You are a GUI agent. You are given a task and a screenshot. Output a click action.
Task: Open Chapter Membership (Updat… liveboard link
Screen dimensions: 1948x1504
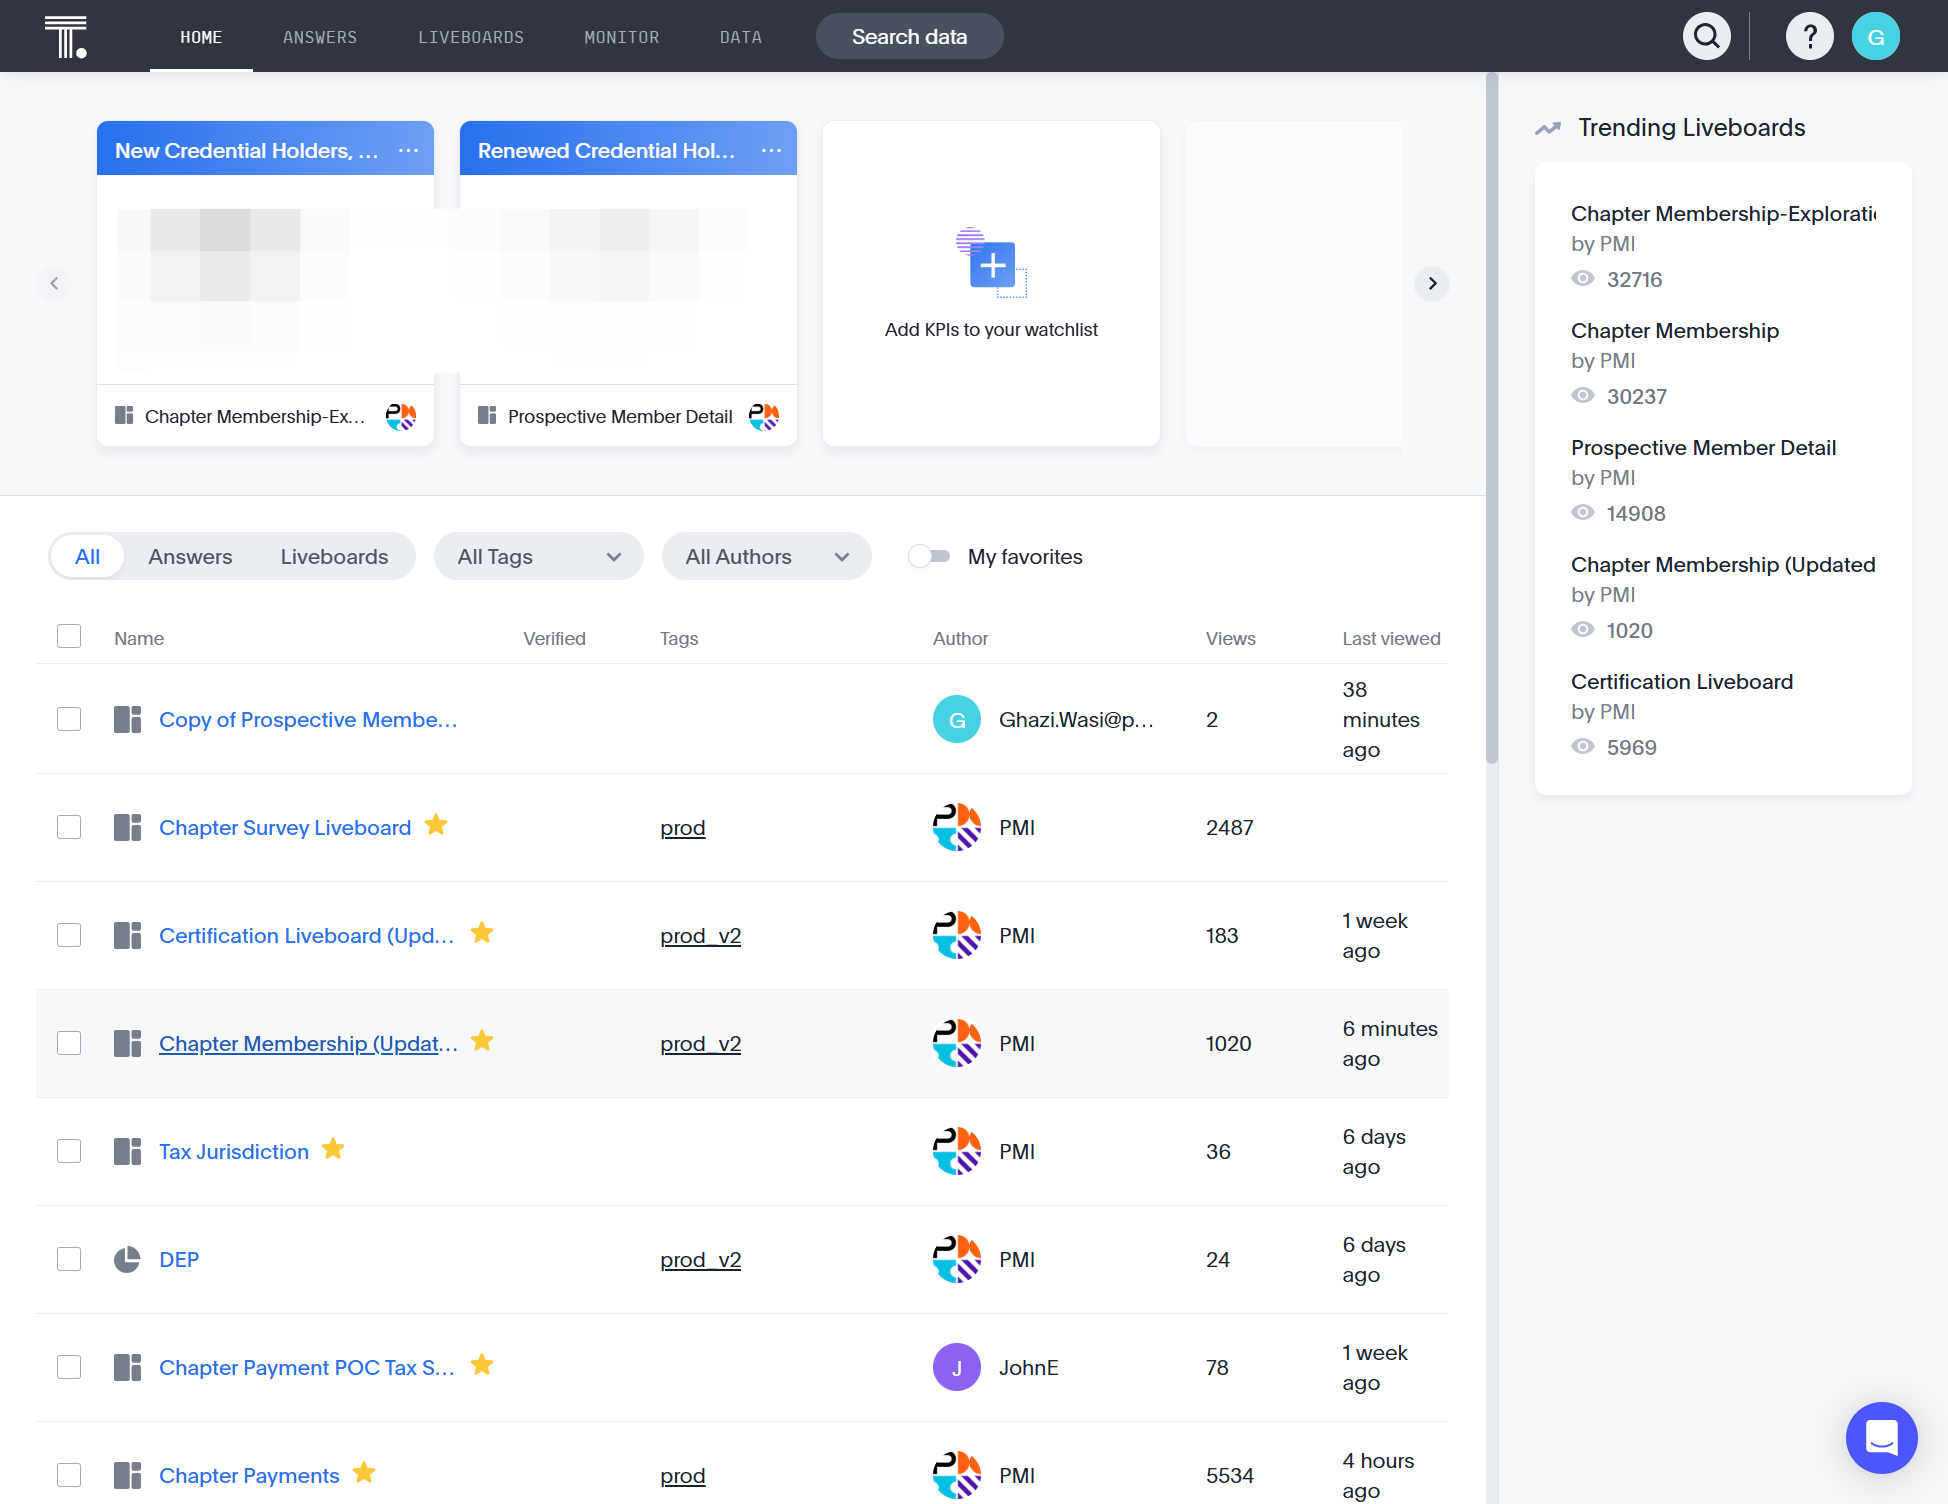click(308, 1044)
